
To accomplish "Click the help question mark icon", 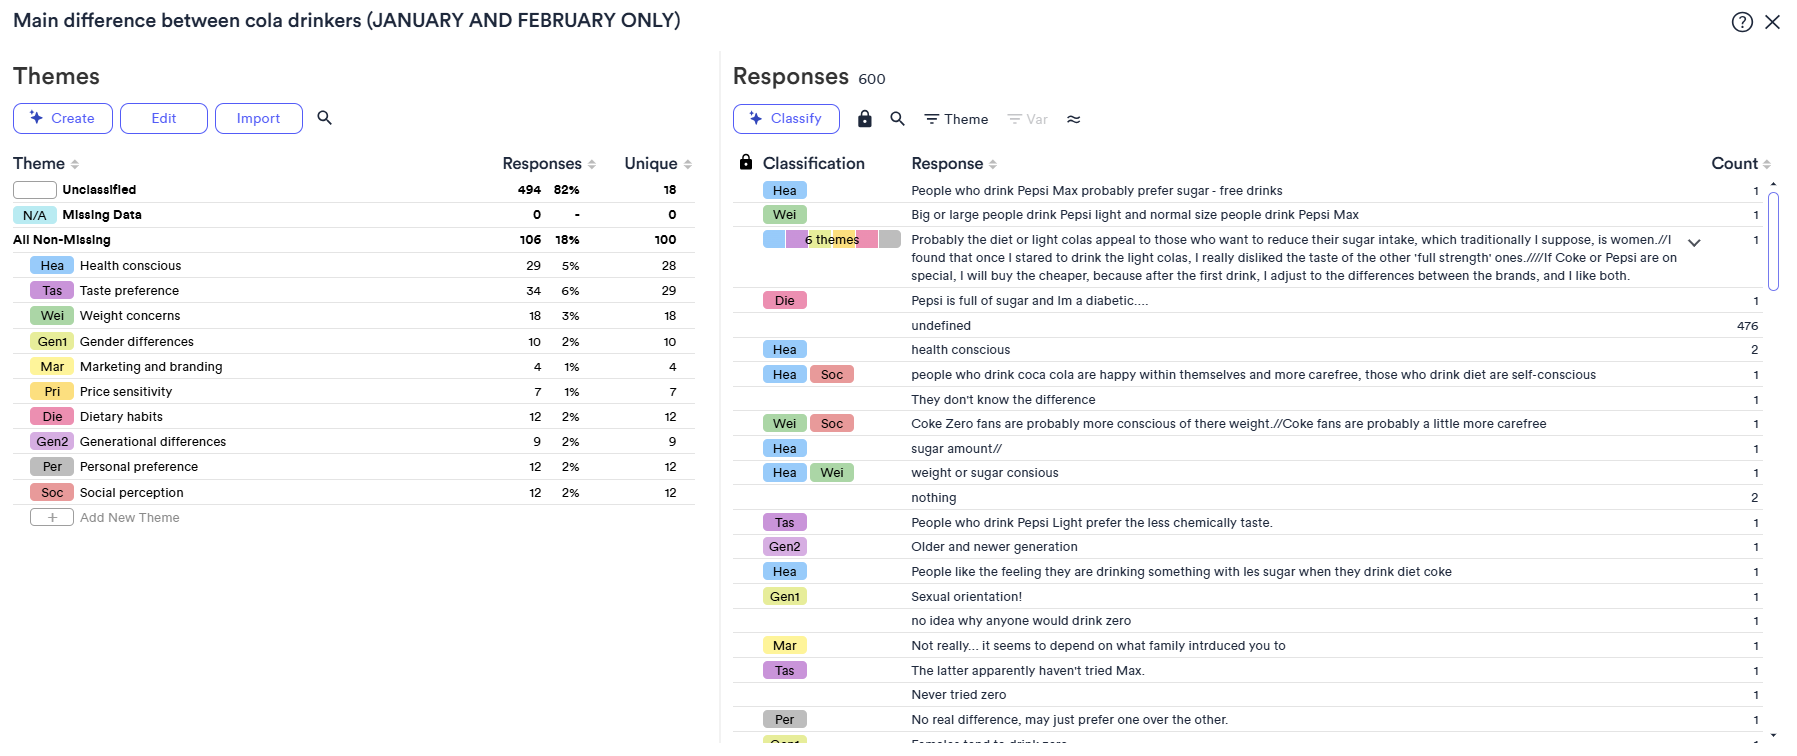I will (x=1742, y=21).
